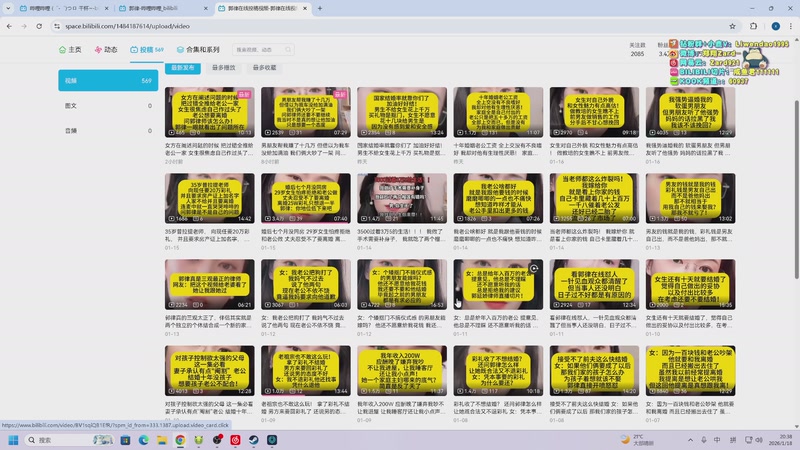Open Steam from the taskbar
The width and height of the screenshot is (800, 450).
(x=254, y=440)
